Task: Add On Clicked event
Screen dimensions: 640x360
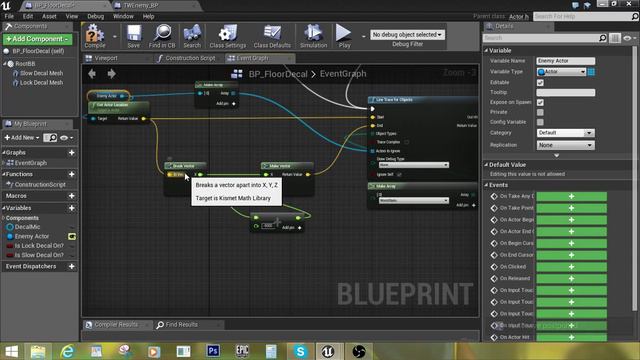Action: point(571,267)
